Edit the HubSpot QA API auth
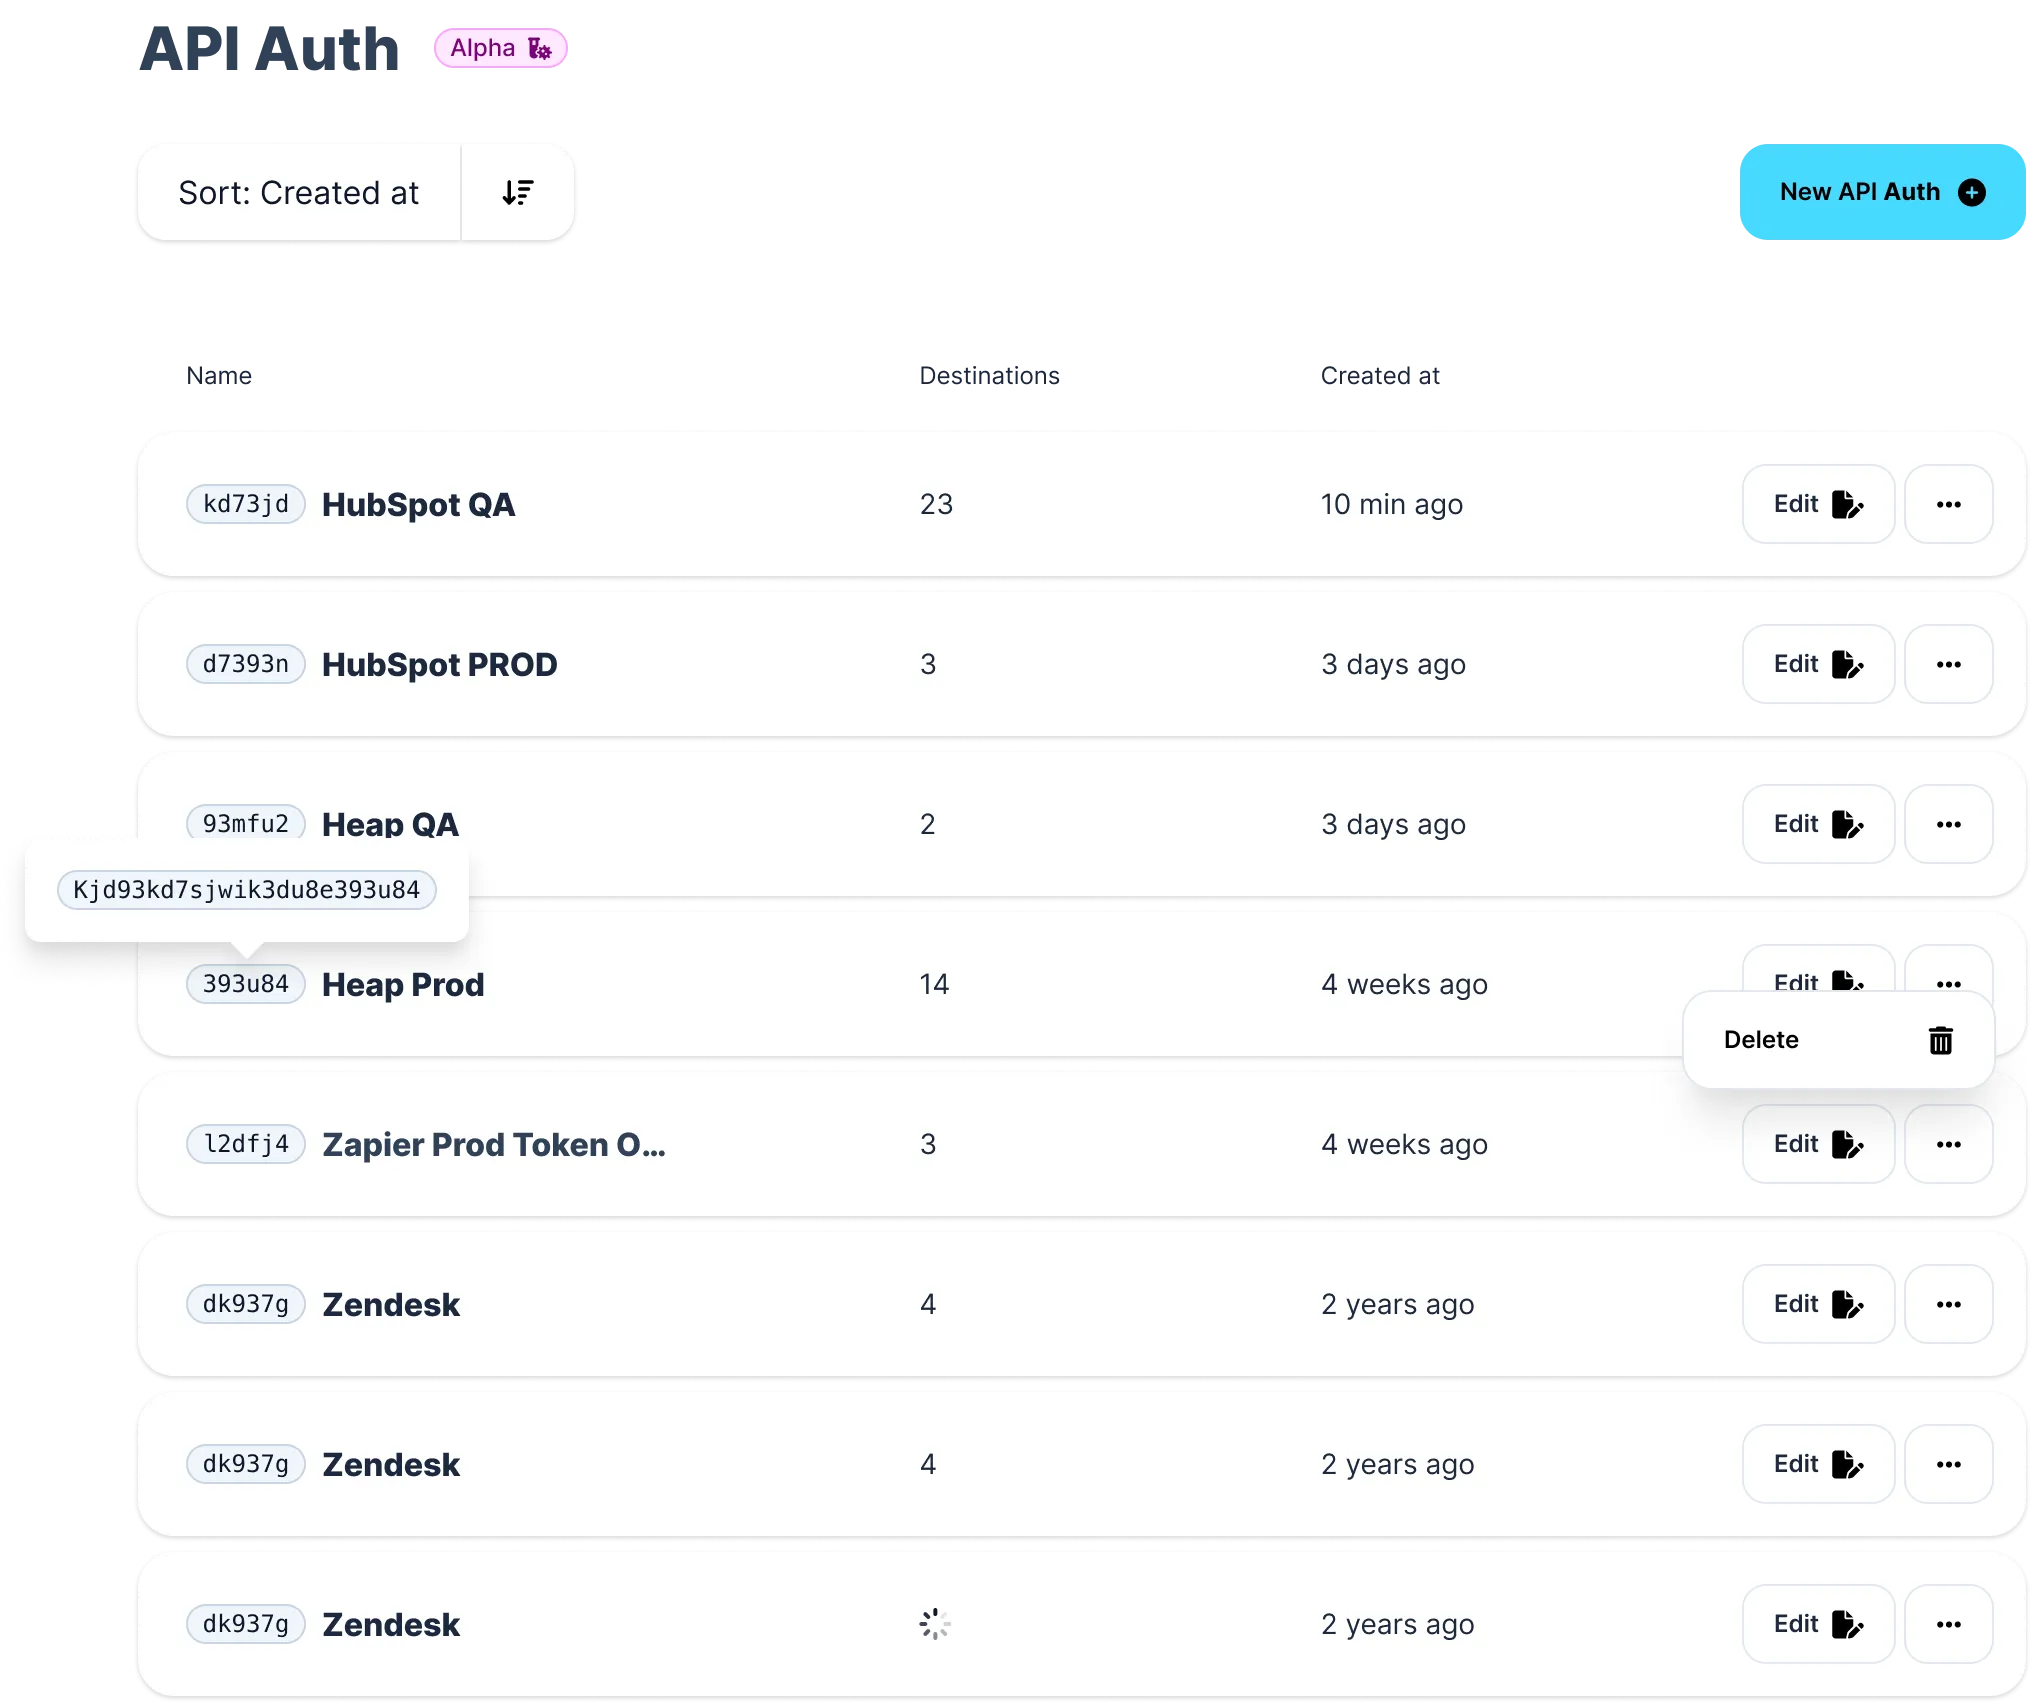This screenshot has height=1704, width=2036. (x=1817, y=504)
